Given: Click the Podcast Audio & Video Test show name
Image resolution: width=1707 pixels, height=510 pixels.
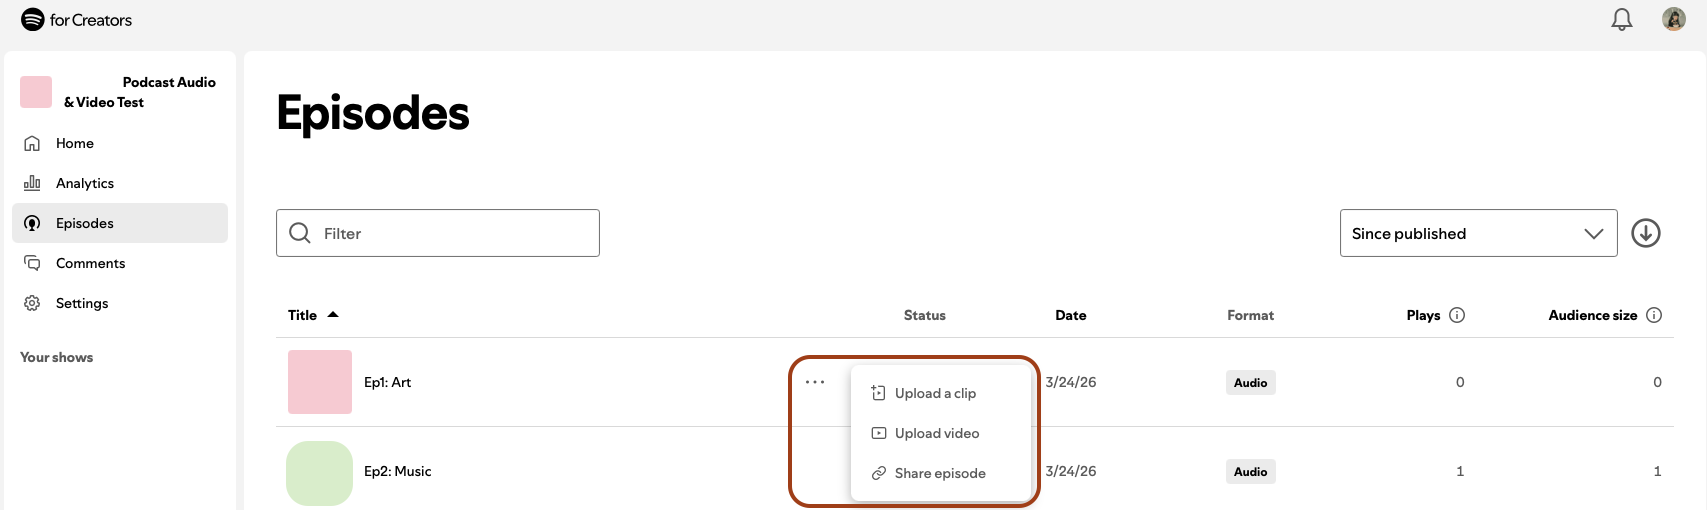Looking at the screenshot, I should pyautogui.click(x=140, y=92).
